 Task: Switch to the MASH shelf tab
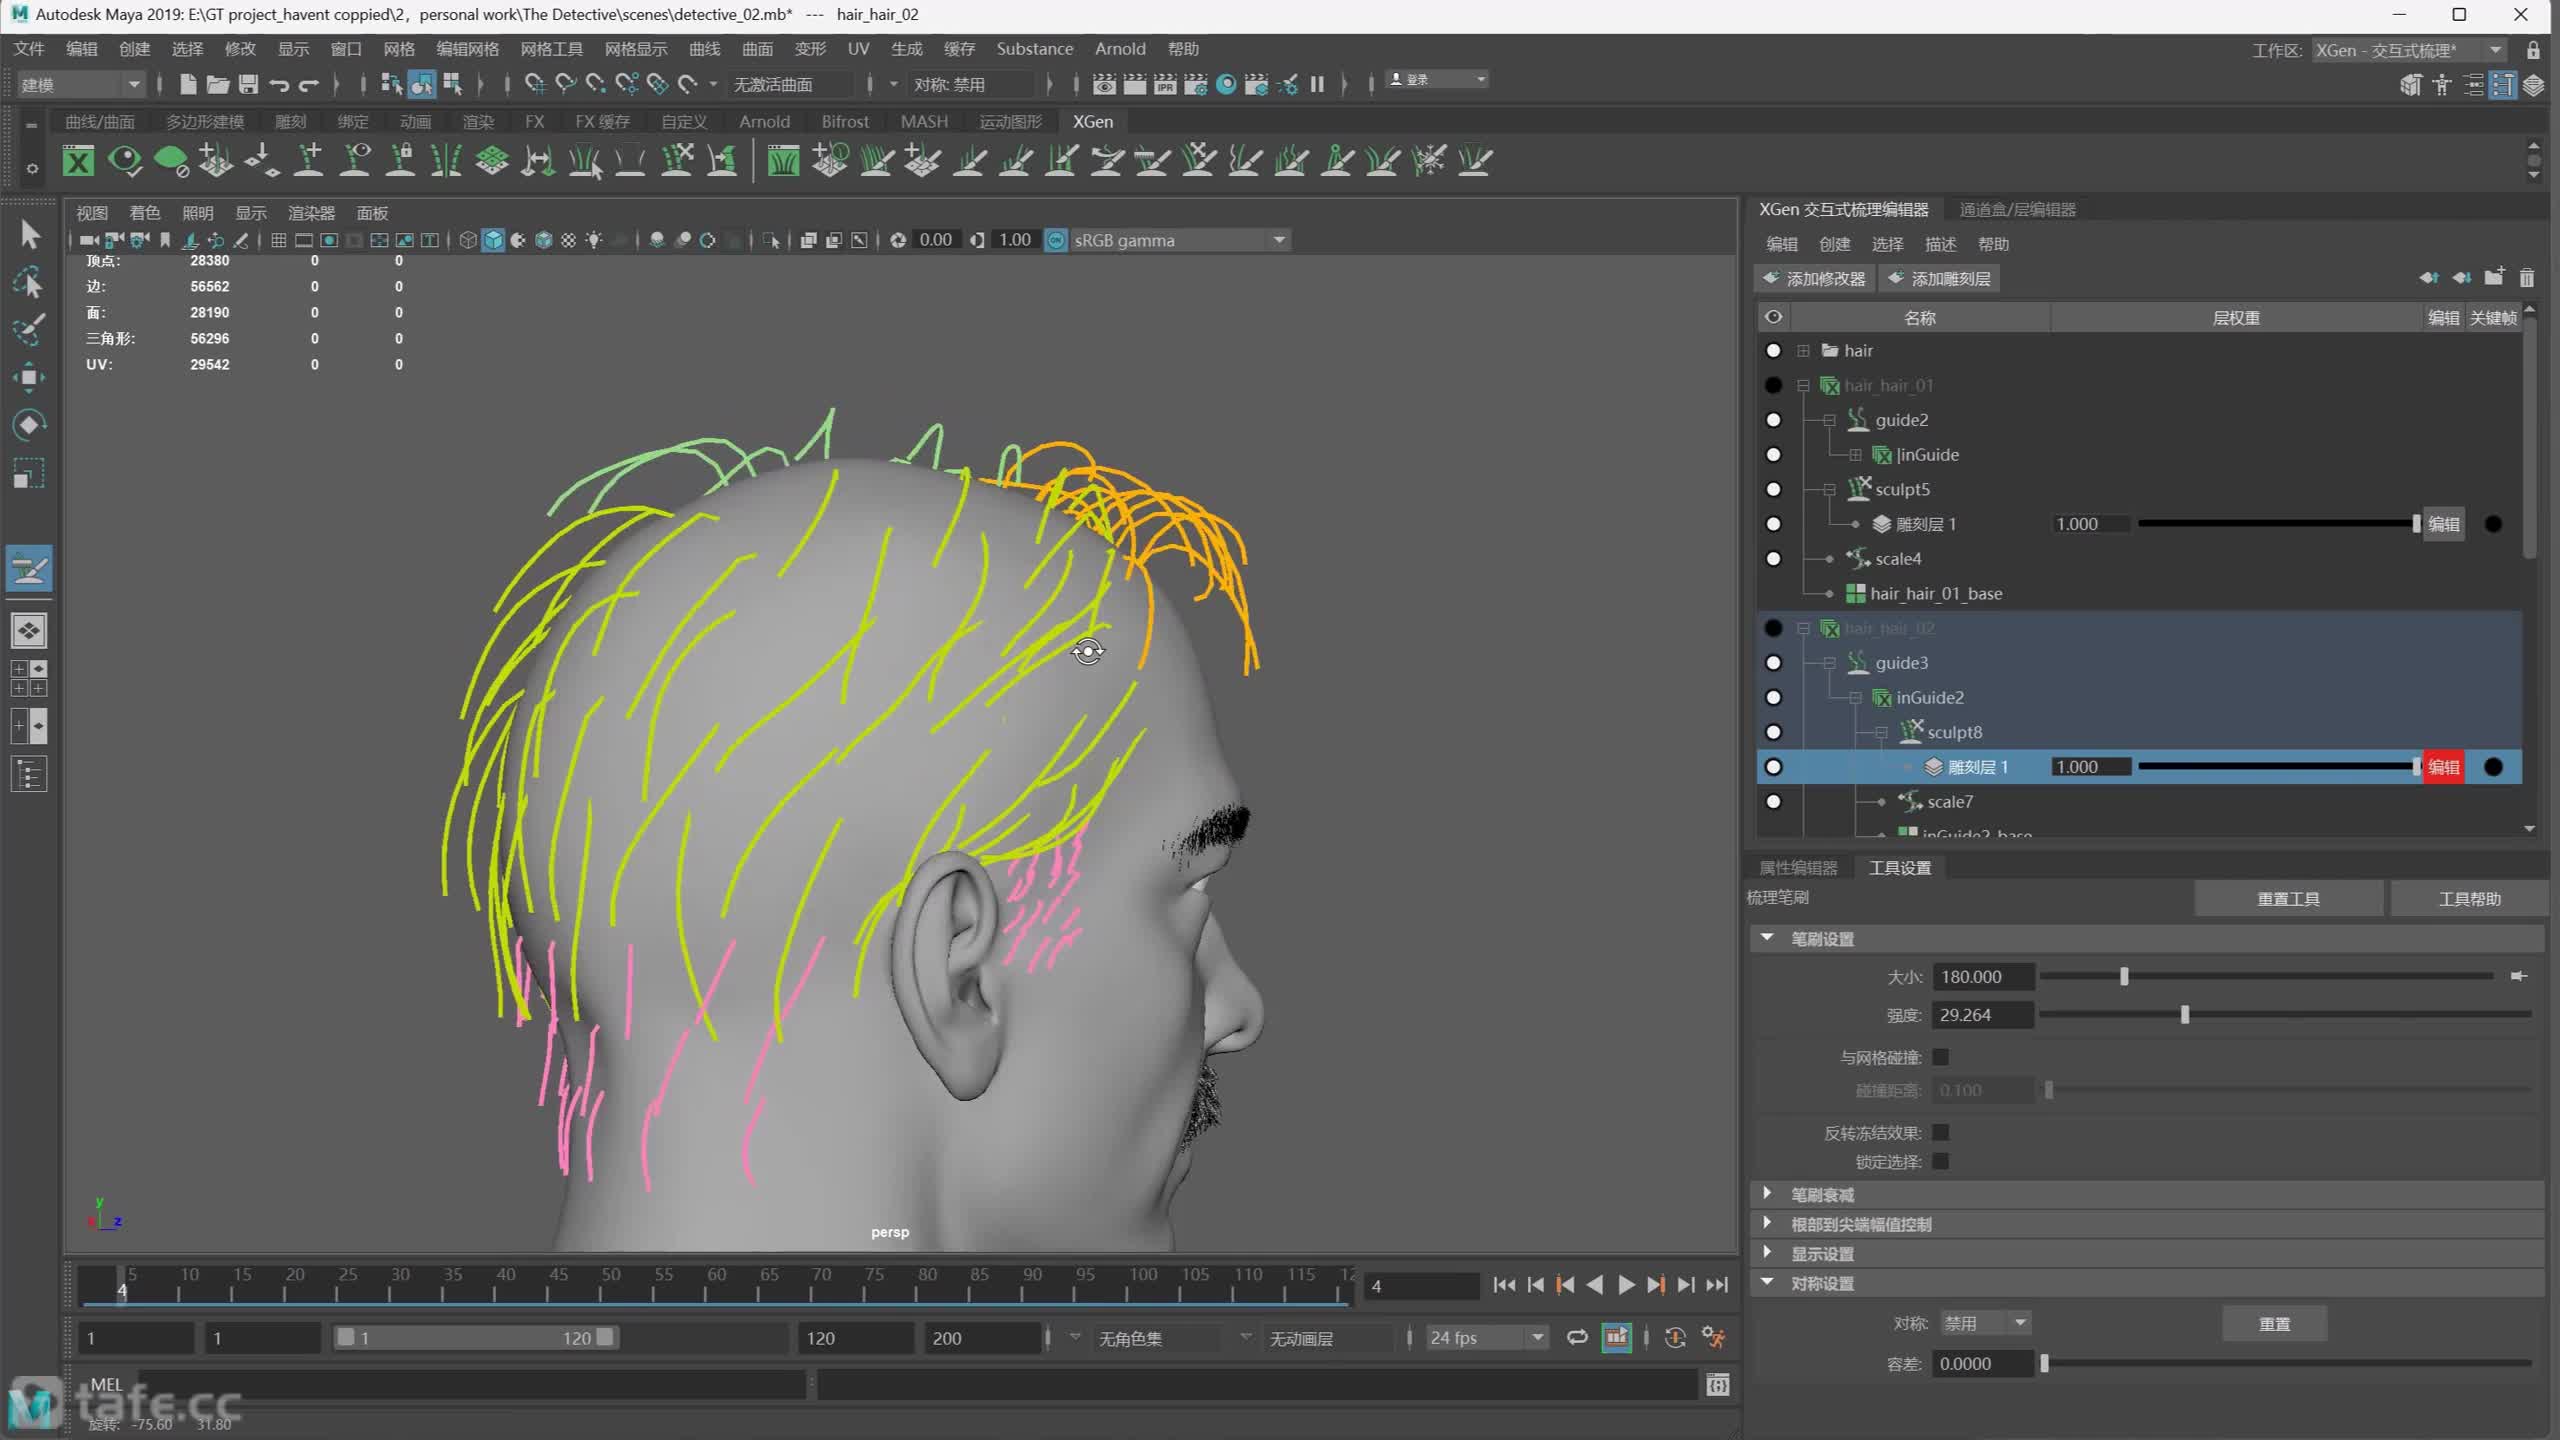click(924, 121)
